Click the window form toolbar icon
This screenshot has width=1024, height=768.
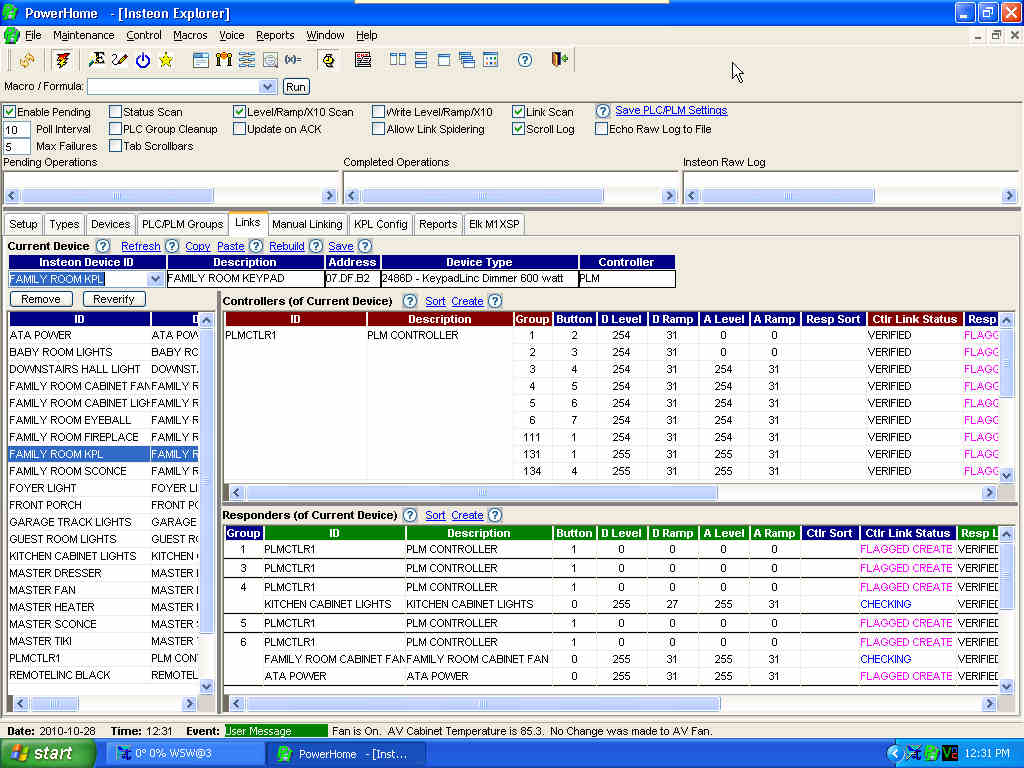(x=200, y=60)
